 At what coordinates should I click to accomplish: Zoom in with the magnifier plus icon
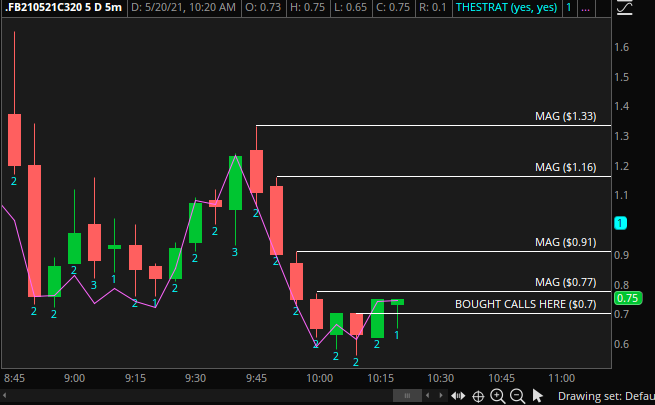pos(498,395)
